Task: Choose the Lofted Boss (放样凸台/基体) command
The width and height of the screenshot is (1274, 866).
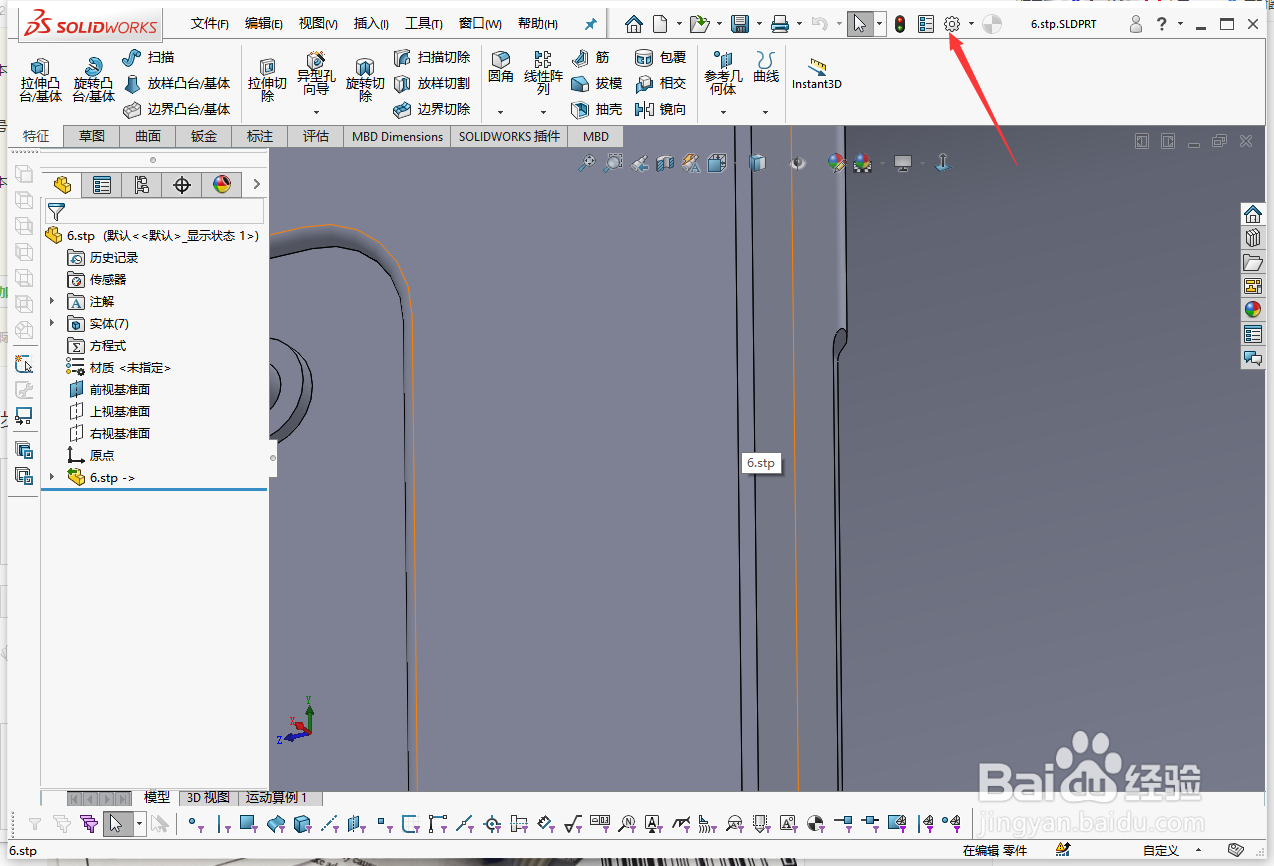Action: tap(177, 84)
